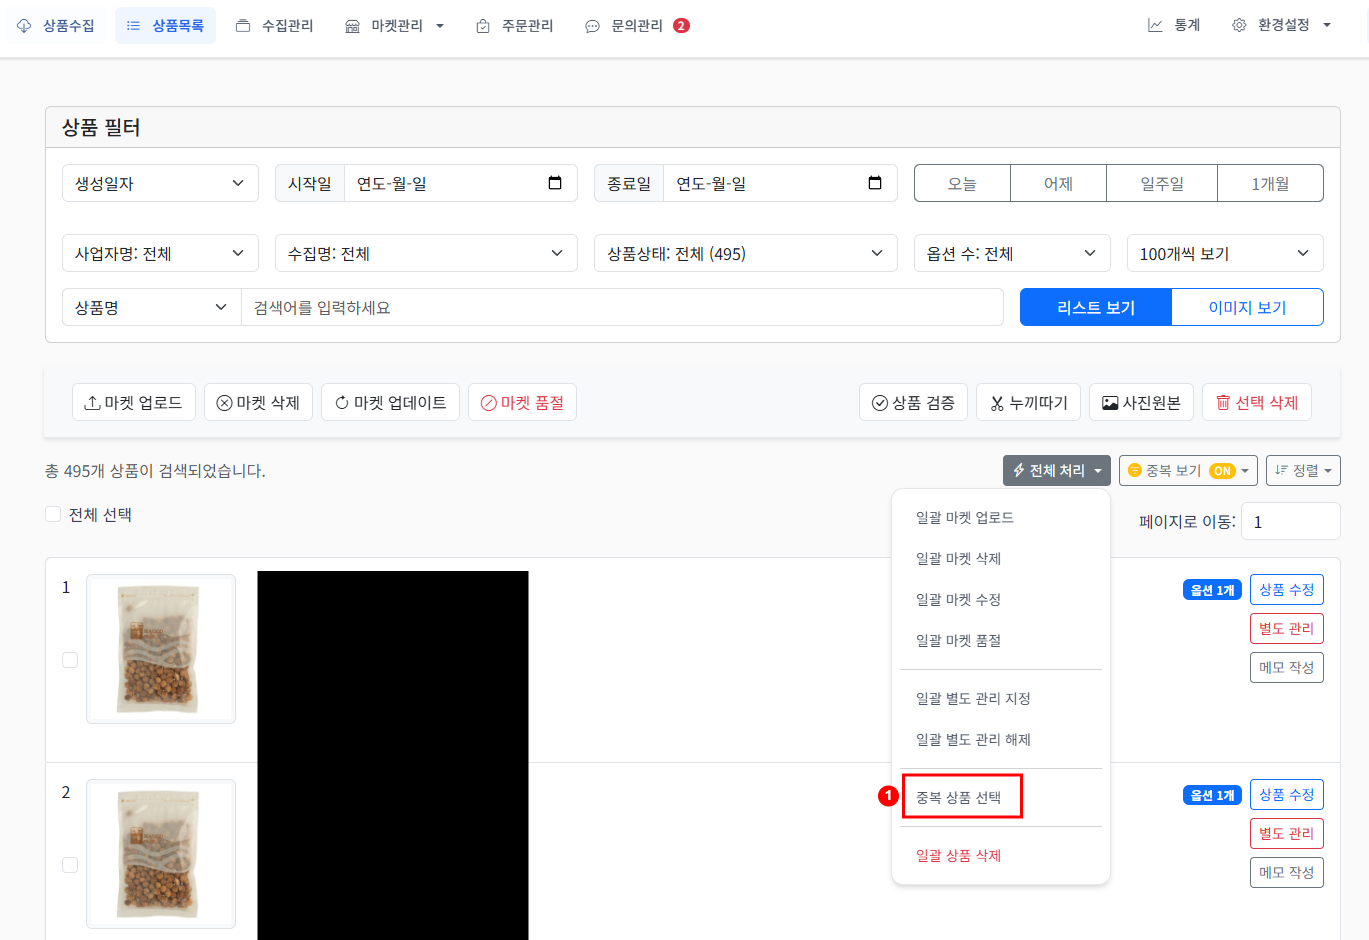Screen dimensions: 1369x940
Task: Click 상품 수정 for product 1
Action: (1286, 589)
